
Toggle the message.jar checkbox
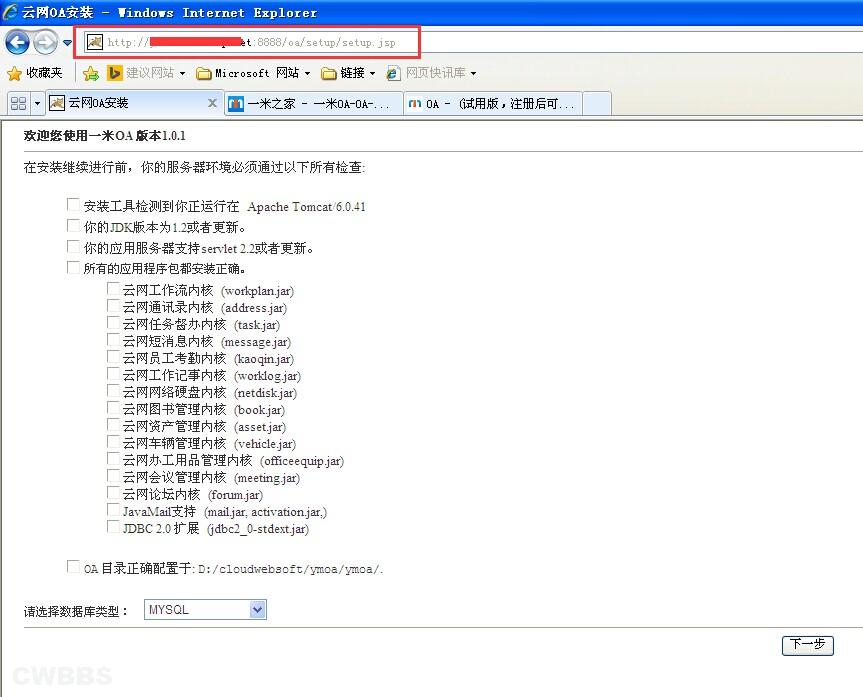[113, 340]
